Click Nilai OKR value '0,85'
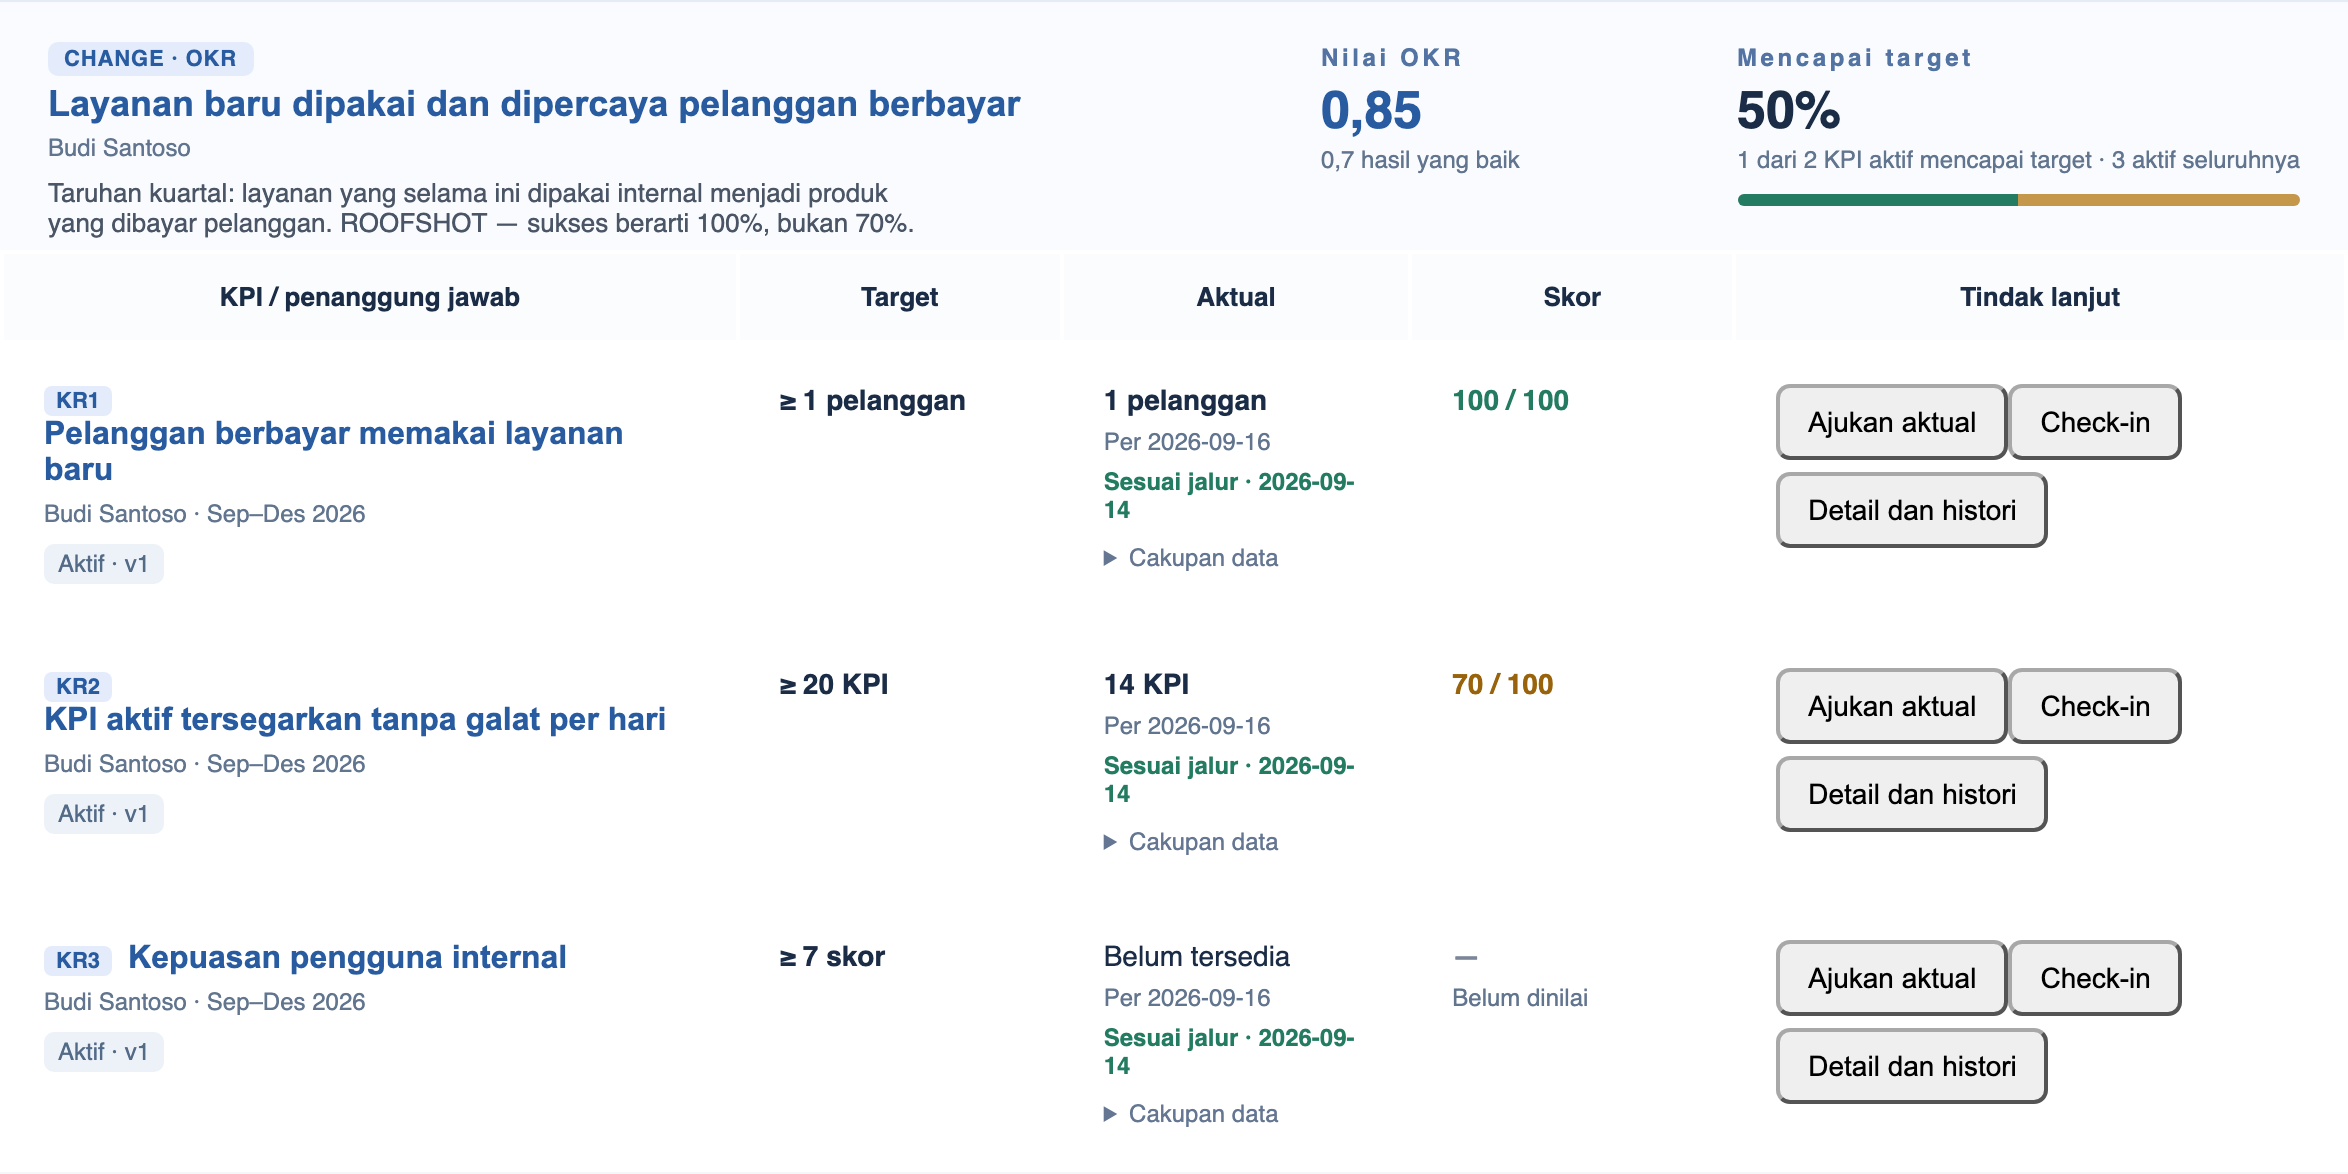 (1371, 110)
